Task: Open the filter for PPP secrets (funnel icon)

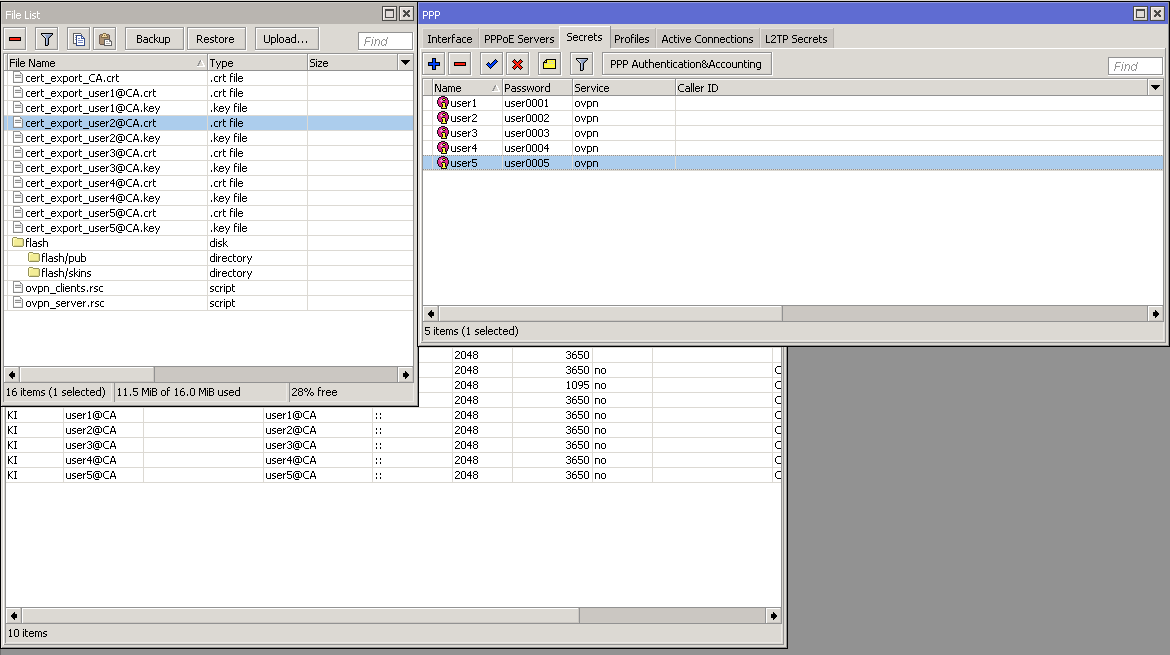Action: pos(581,63)
